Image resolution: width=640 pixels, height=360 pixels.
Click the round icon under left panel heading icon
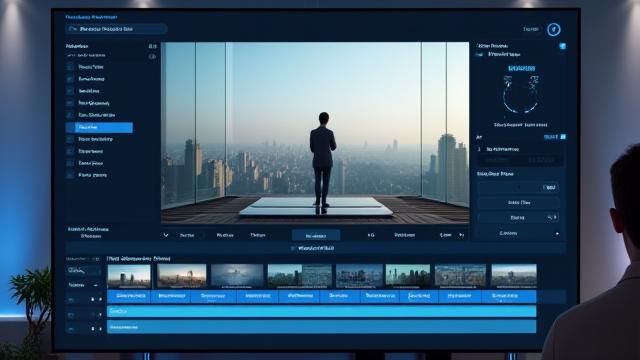point(153,56)
